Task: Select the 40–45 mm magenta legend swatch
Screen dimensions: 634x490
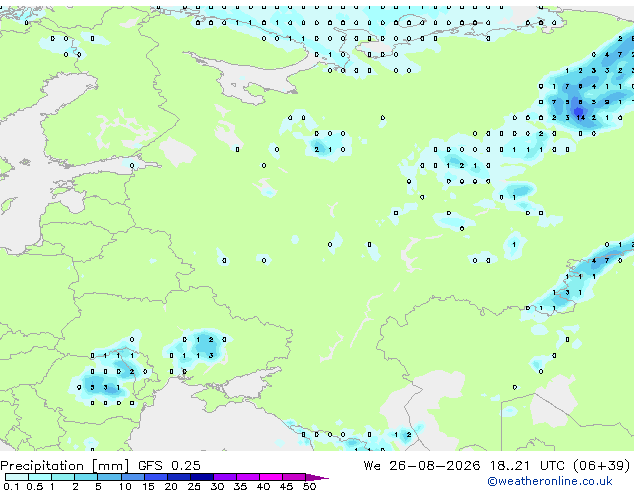Action: [x=271, y=477]
